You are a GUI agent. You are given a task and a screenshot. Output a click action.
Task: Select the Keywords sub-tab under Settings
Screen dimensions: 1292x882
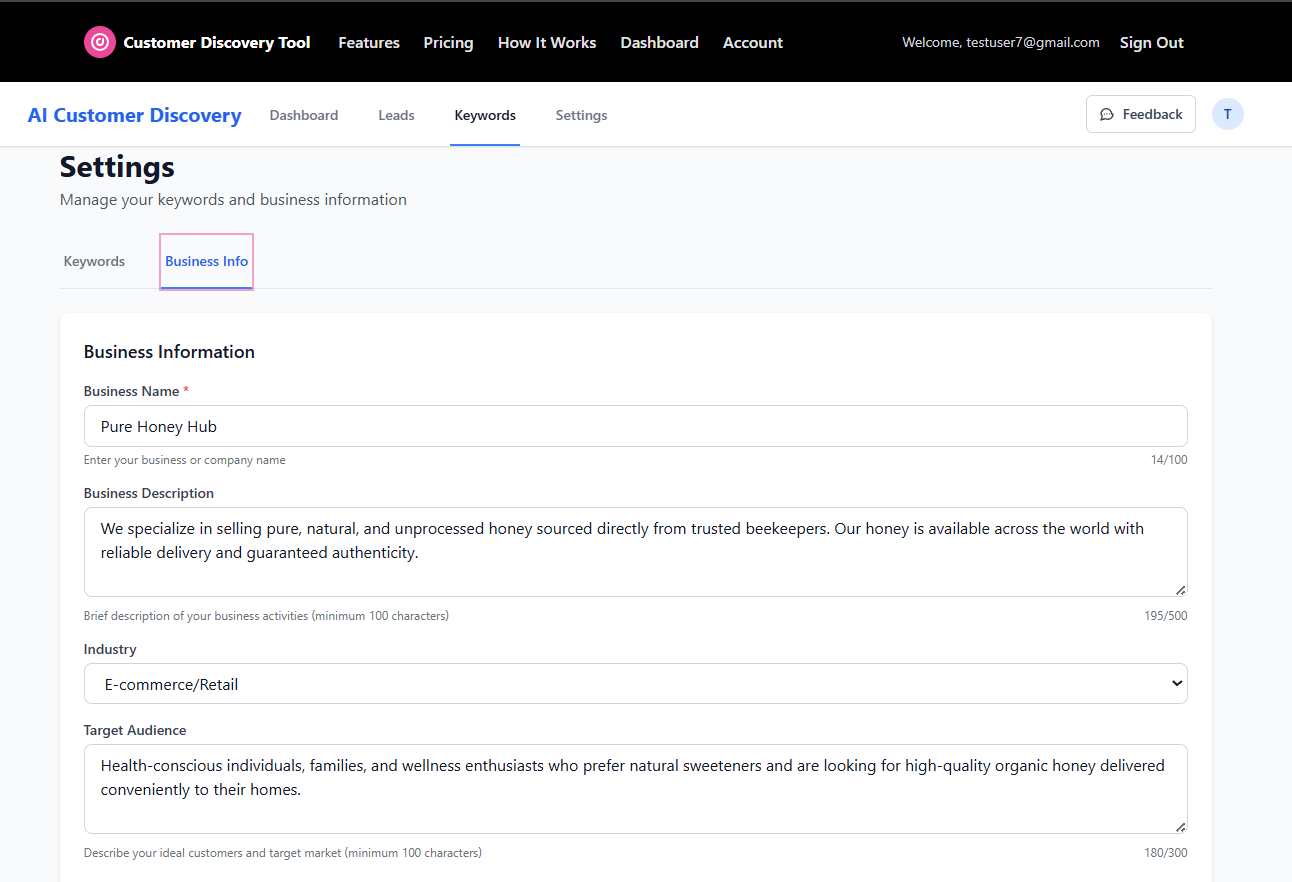94,261
